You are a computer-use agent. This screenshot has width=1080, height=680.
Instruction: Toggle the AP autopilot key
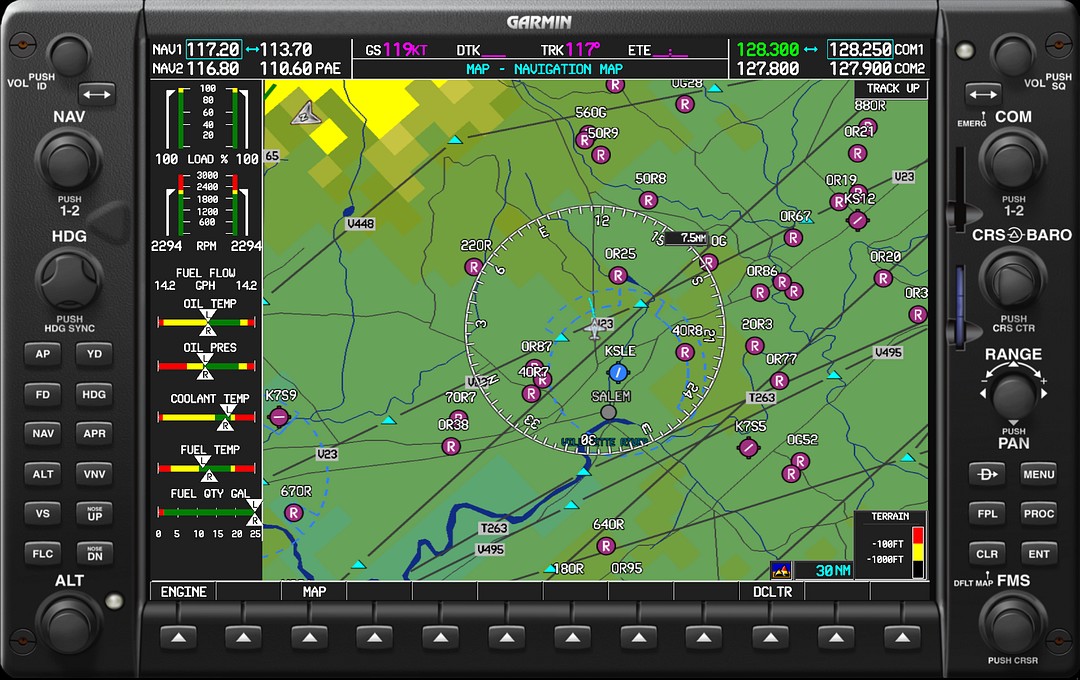tap(43, 354)
